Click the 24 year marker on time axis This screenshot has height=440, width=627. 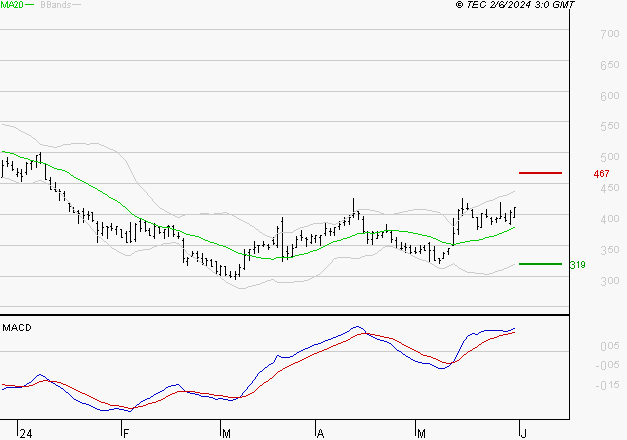point(26,434)
